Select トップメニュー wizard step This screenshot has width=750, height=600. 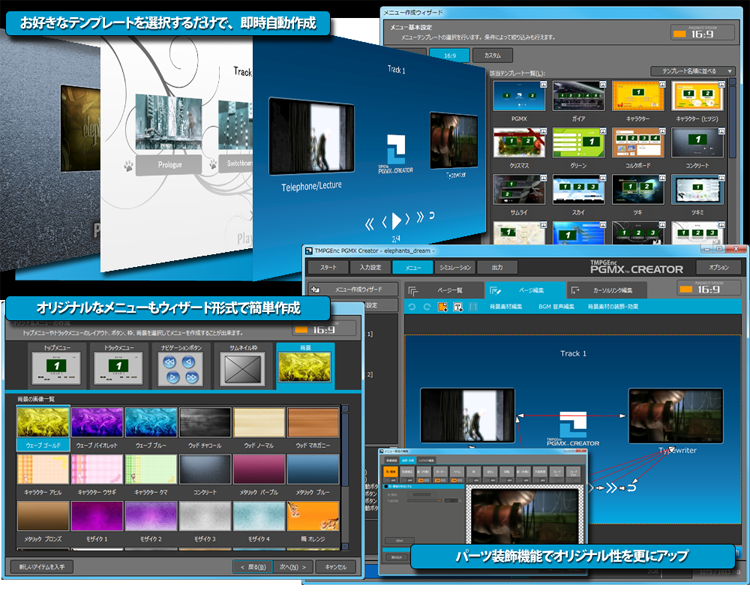pyautogui.click(x=57, y=364)
